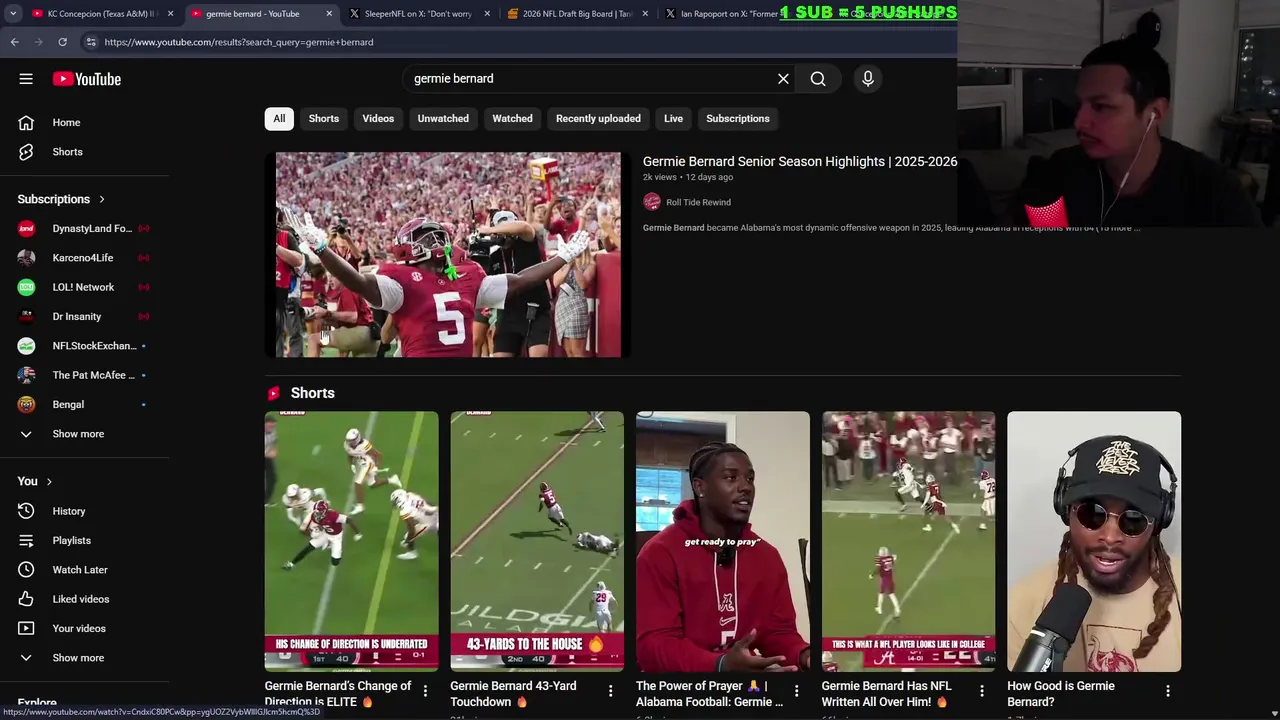
Task: Open Karceno4Life subscription channel
Action: tap(85, 258)
